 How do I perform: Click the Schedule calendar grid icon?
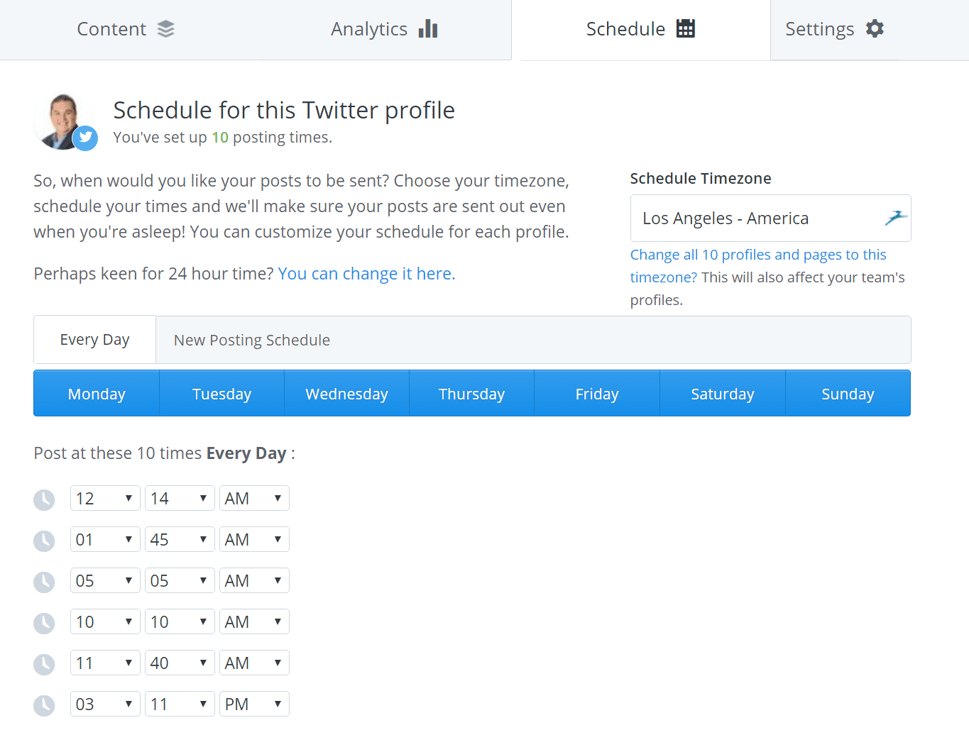tap(685, 28)
